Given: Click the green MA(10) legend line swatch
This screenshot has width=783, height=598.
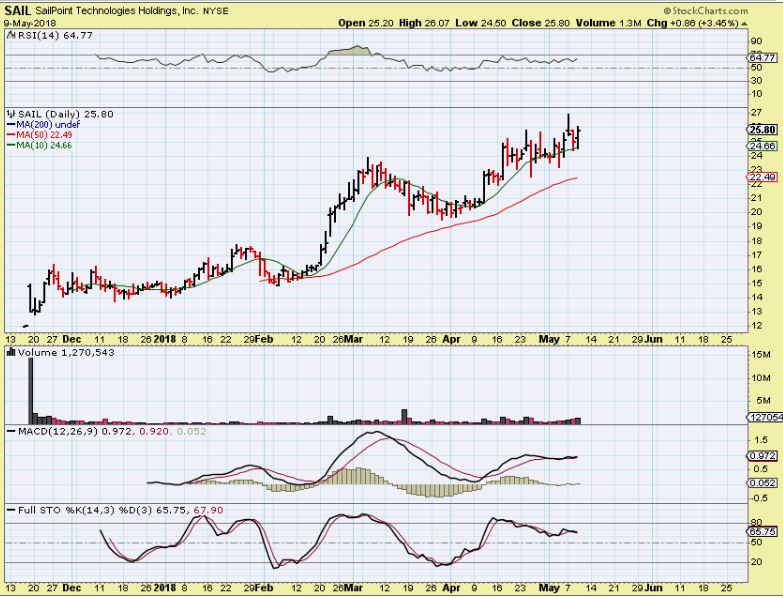Looking at the screenshot, I should point(10,146).
